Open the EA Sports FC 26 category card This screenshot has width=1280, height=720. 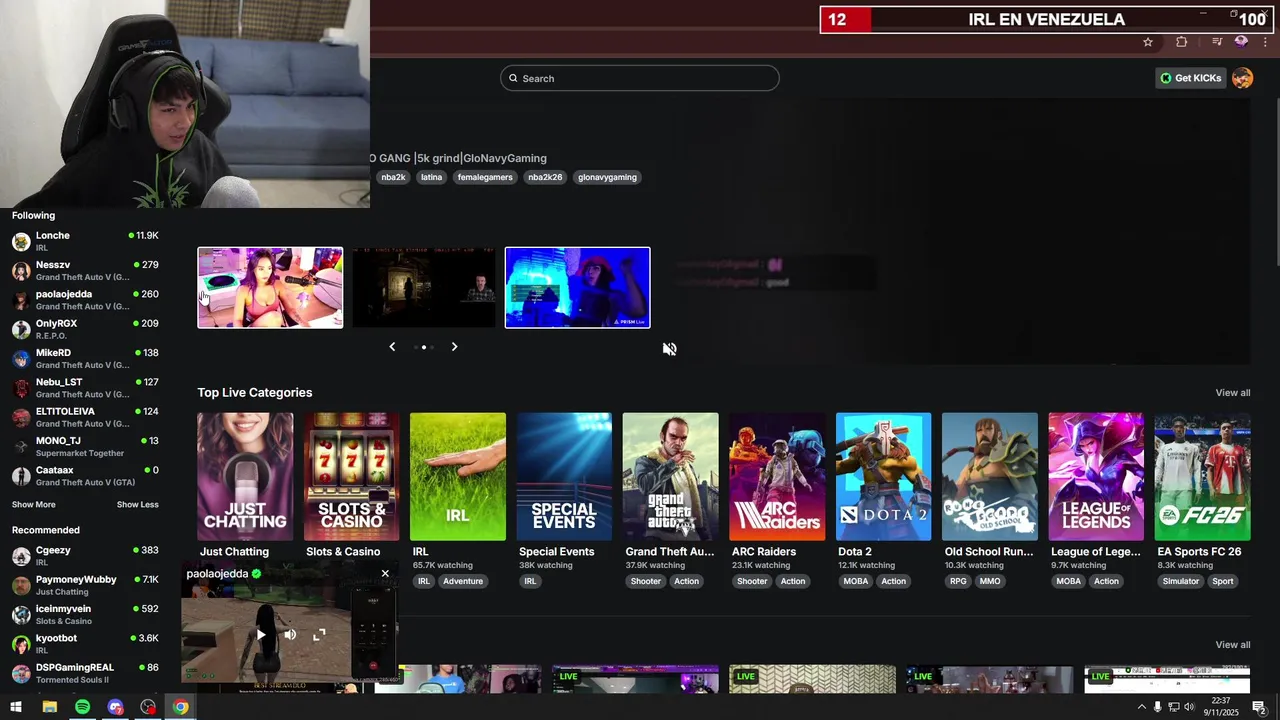pyautogui.click(x=1202, y=477)
